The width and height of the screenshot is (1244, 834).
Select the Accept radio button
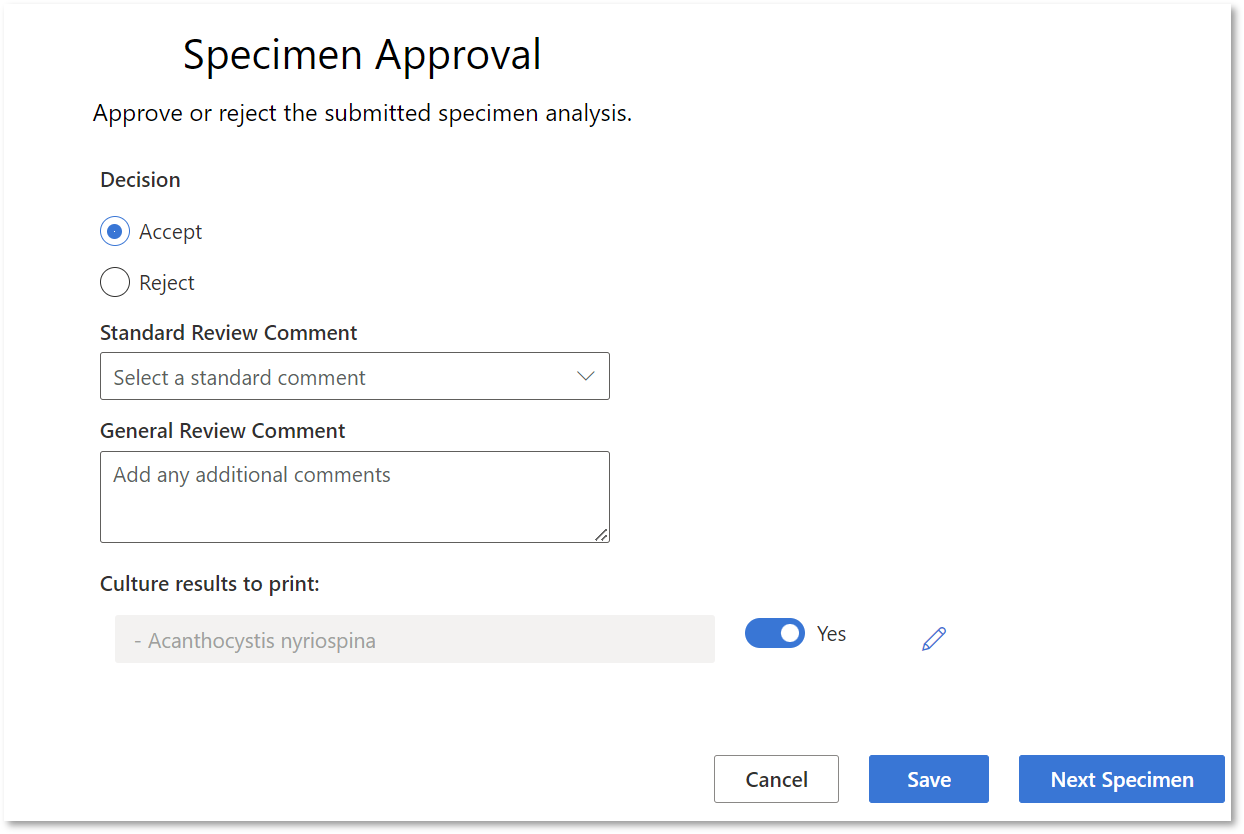pos(115,232)
